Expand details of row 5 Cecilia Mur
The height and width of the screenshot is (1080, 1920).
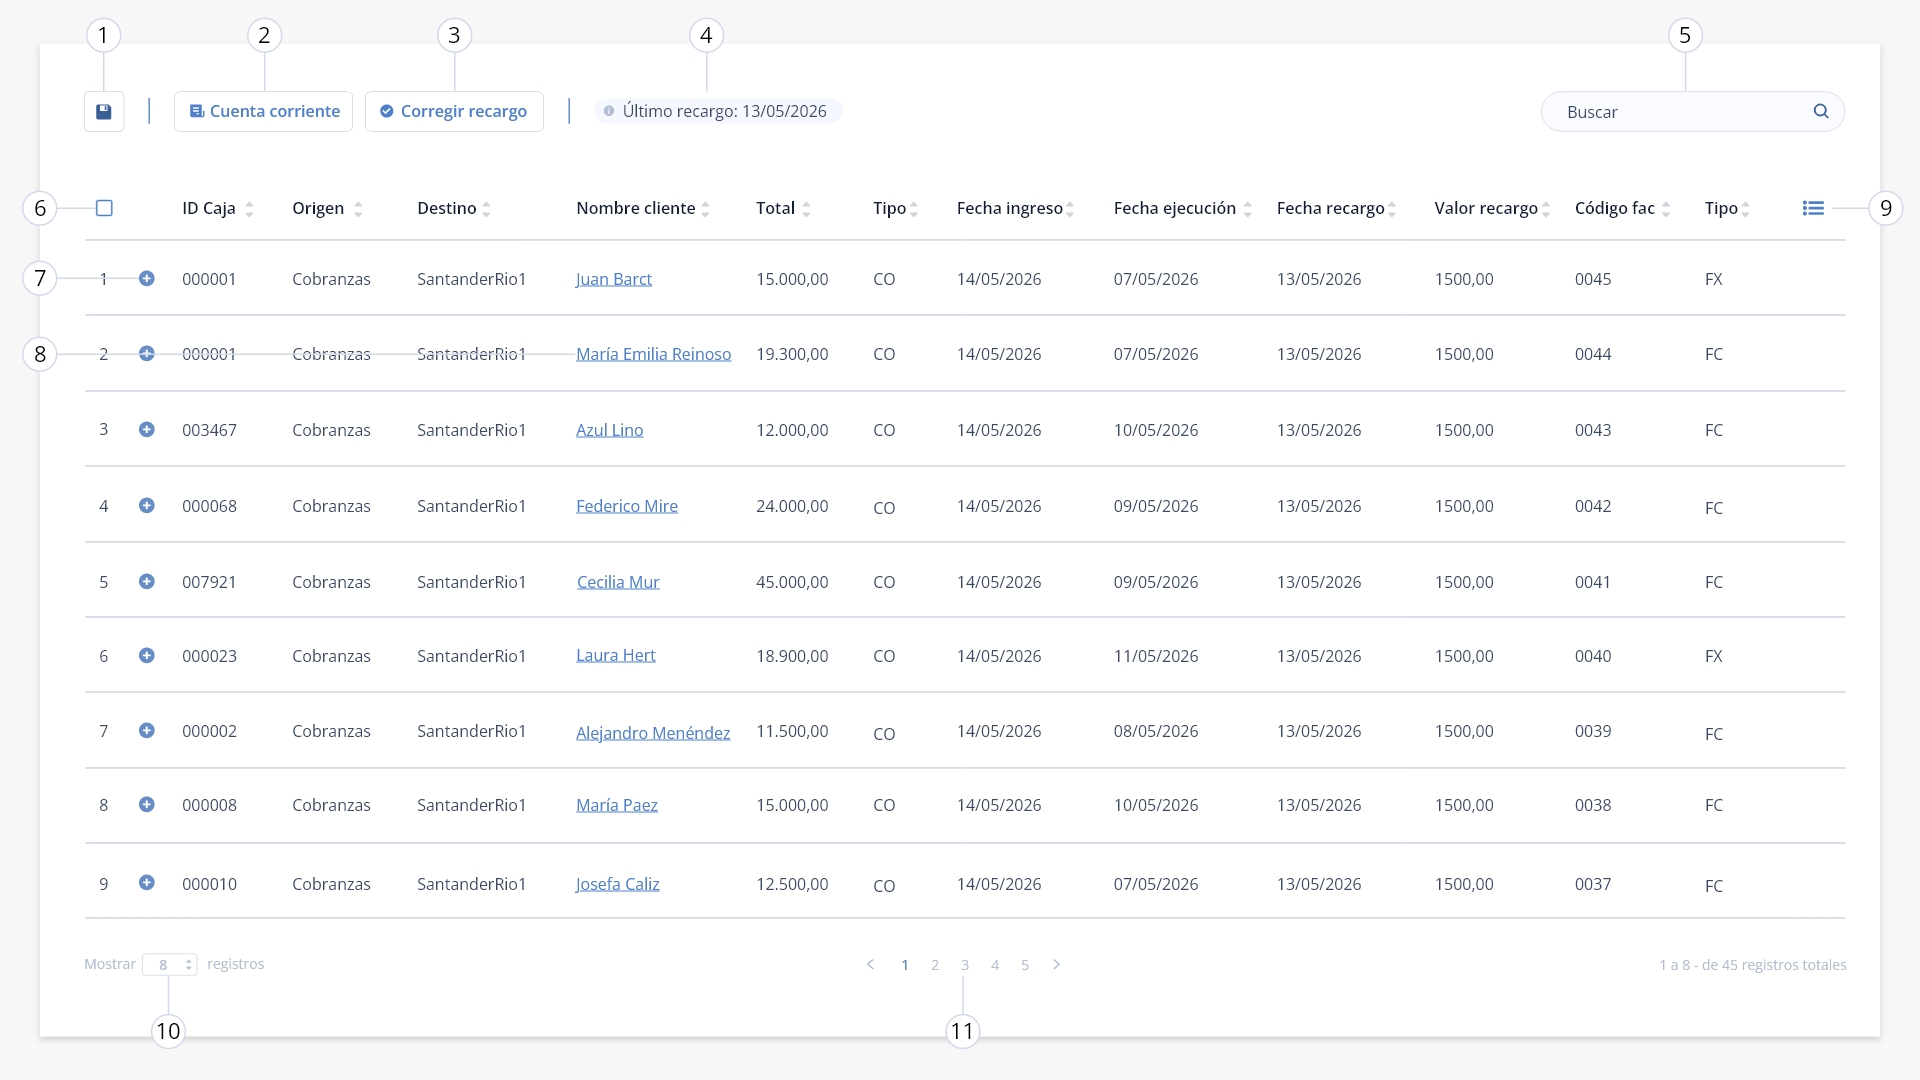(x=147, y=582)
